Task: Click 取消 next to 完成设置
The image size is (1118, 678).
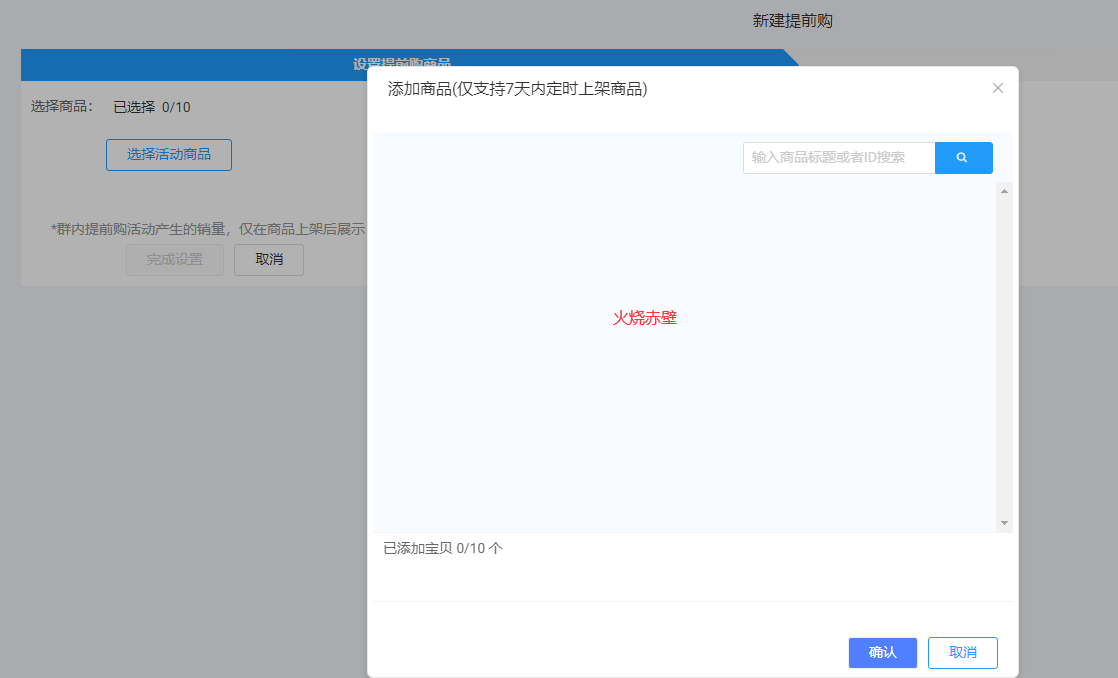Action: pyautogui.click(x=269, y=260)
